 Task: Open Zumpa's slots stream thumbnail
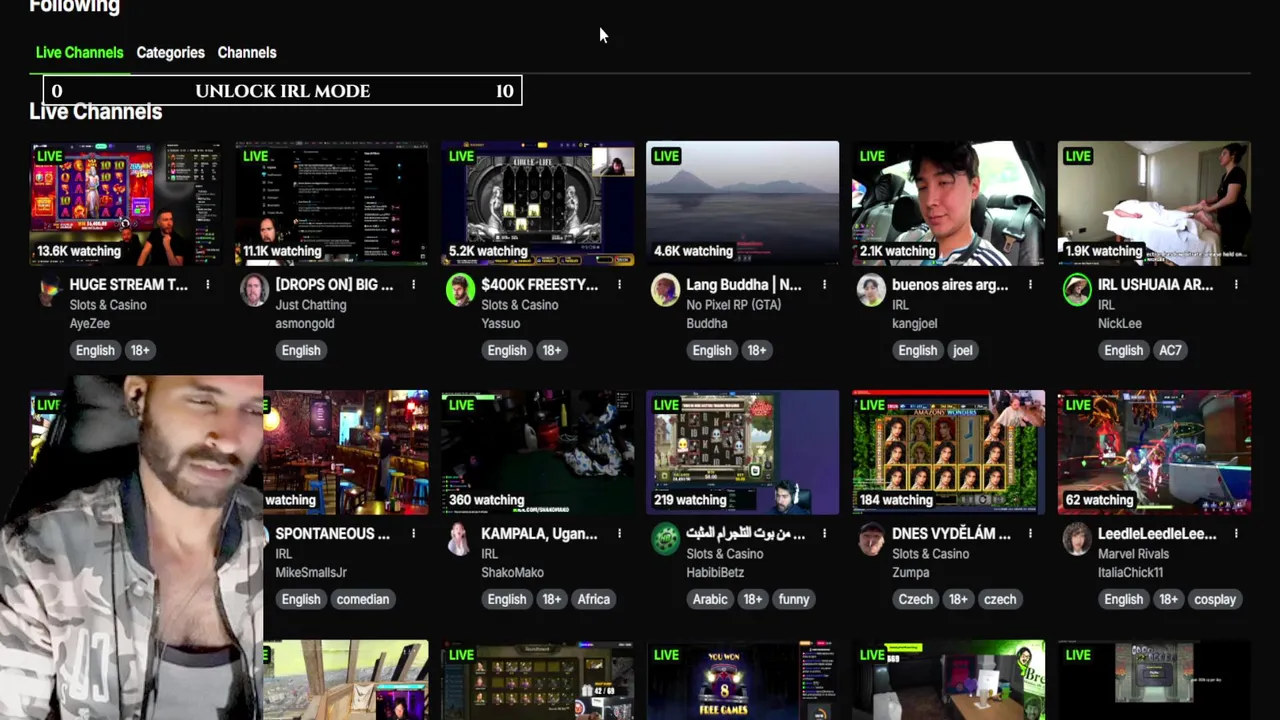pos(949,452)
